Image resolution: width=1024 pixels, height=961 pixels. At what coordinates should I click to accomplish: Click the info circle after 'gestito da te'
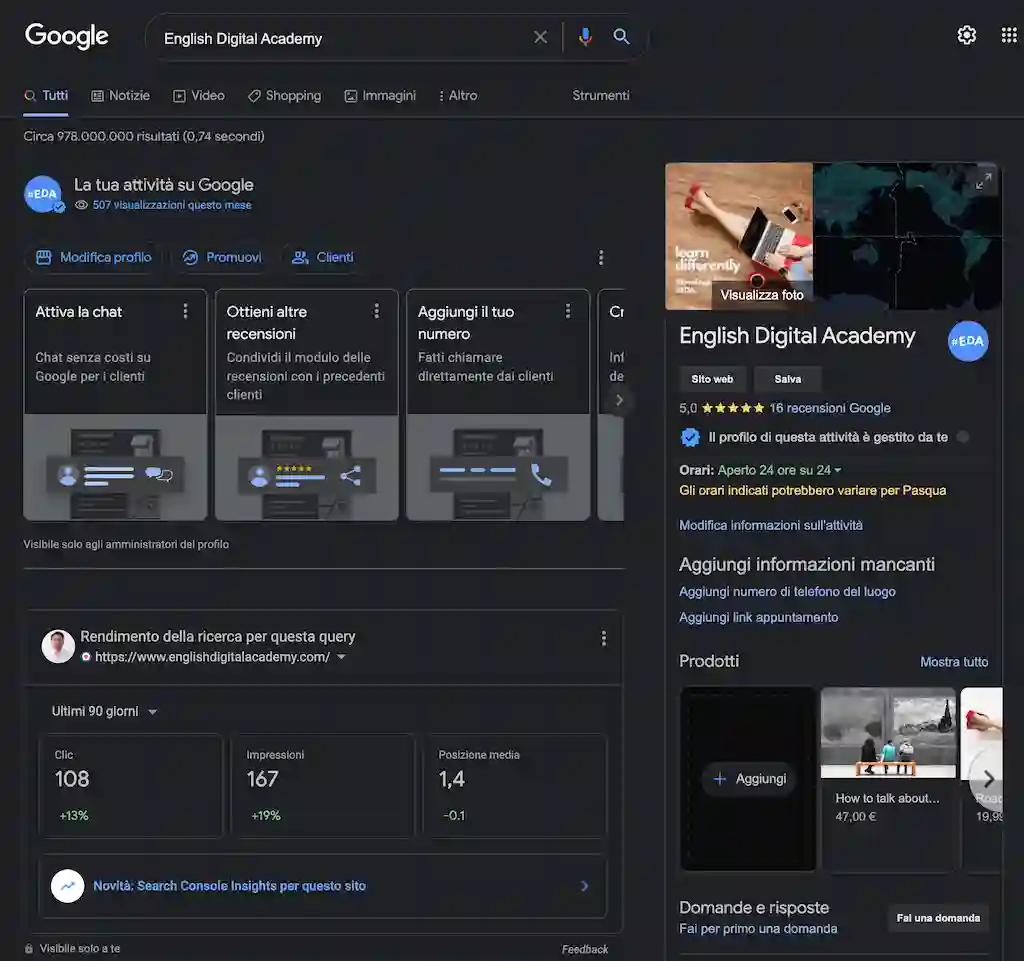[x=963, y=437]
